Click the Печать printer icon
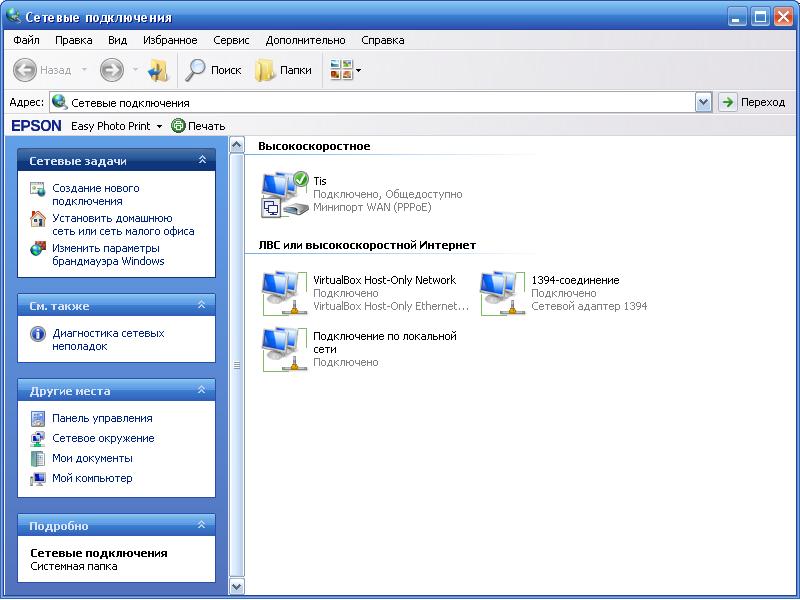This screenshot has height=600, width=800. (x=178, y=126)
